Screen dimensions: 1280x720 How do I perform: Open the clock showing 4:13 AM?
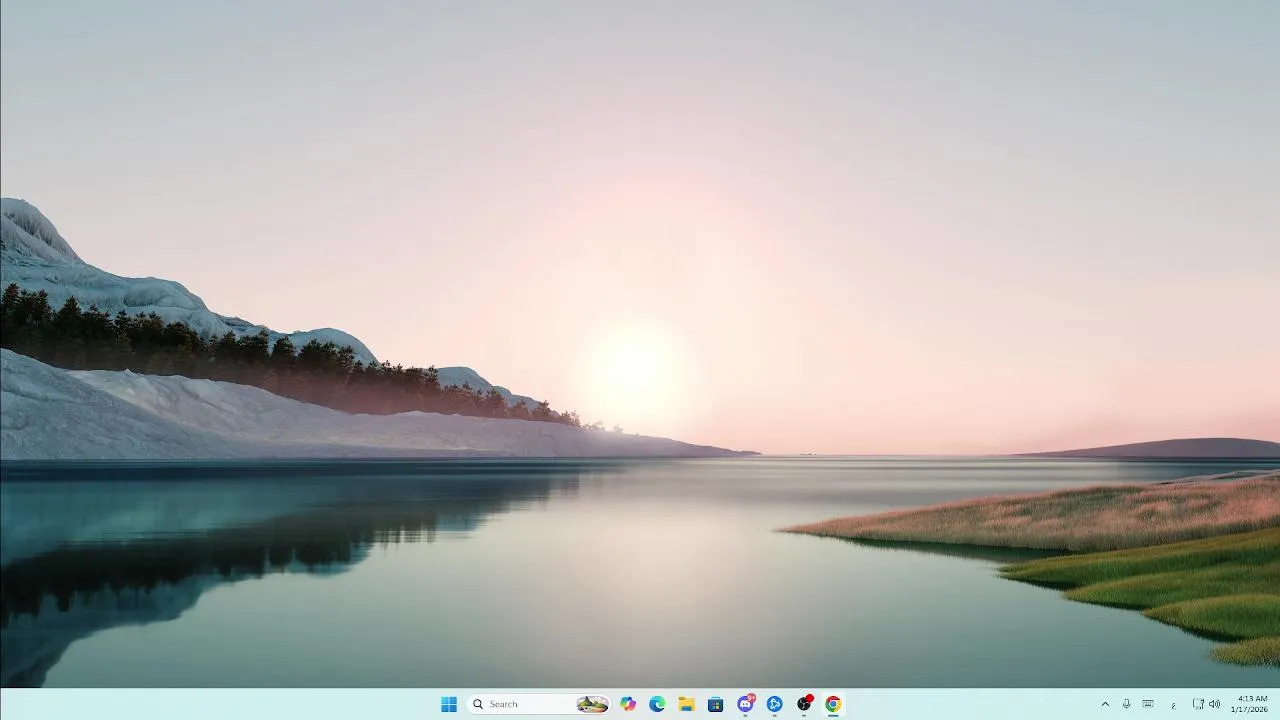[x=1251, y=704]
